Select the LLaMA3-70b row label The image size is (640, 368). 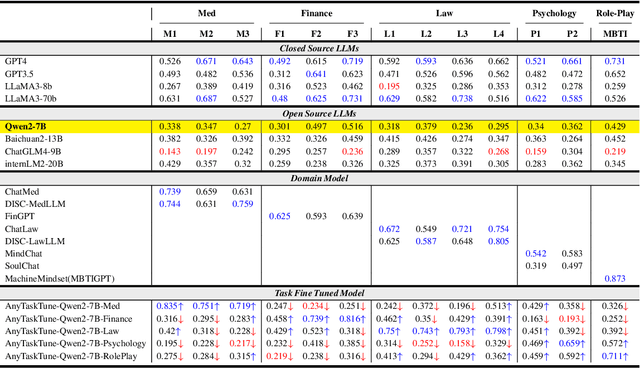click(x=31, y=98)
